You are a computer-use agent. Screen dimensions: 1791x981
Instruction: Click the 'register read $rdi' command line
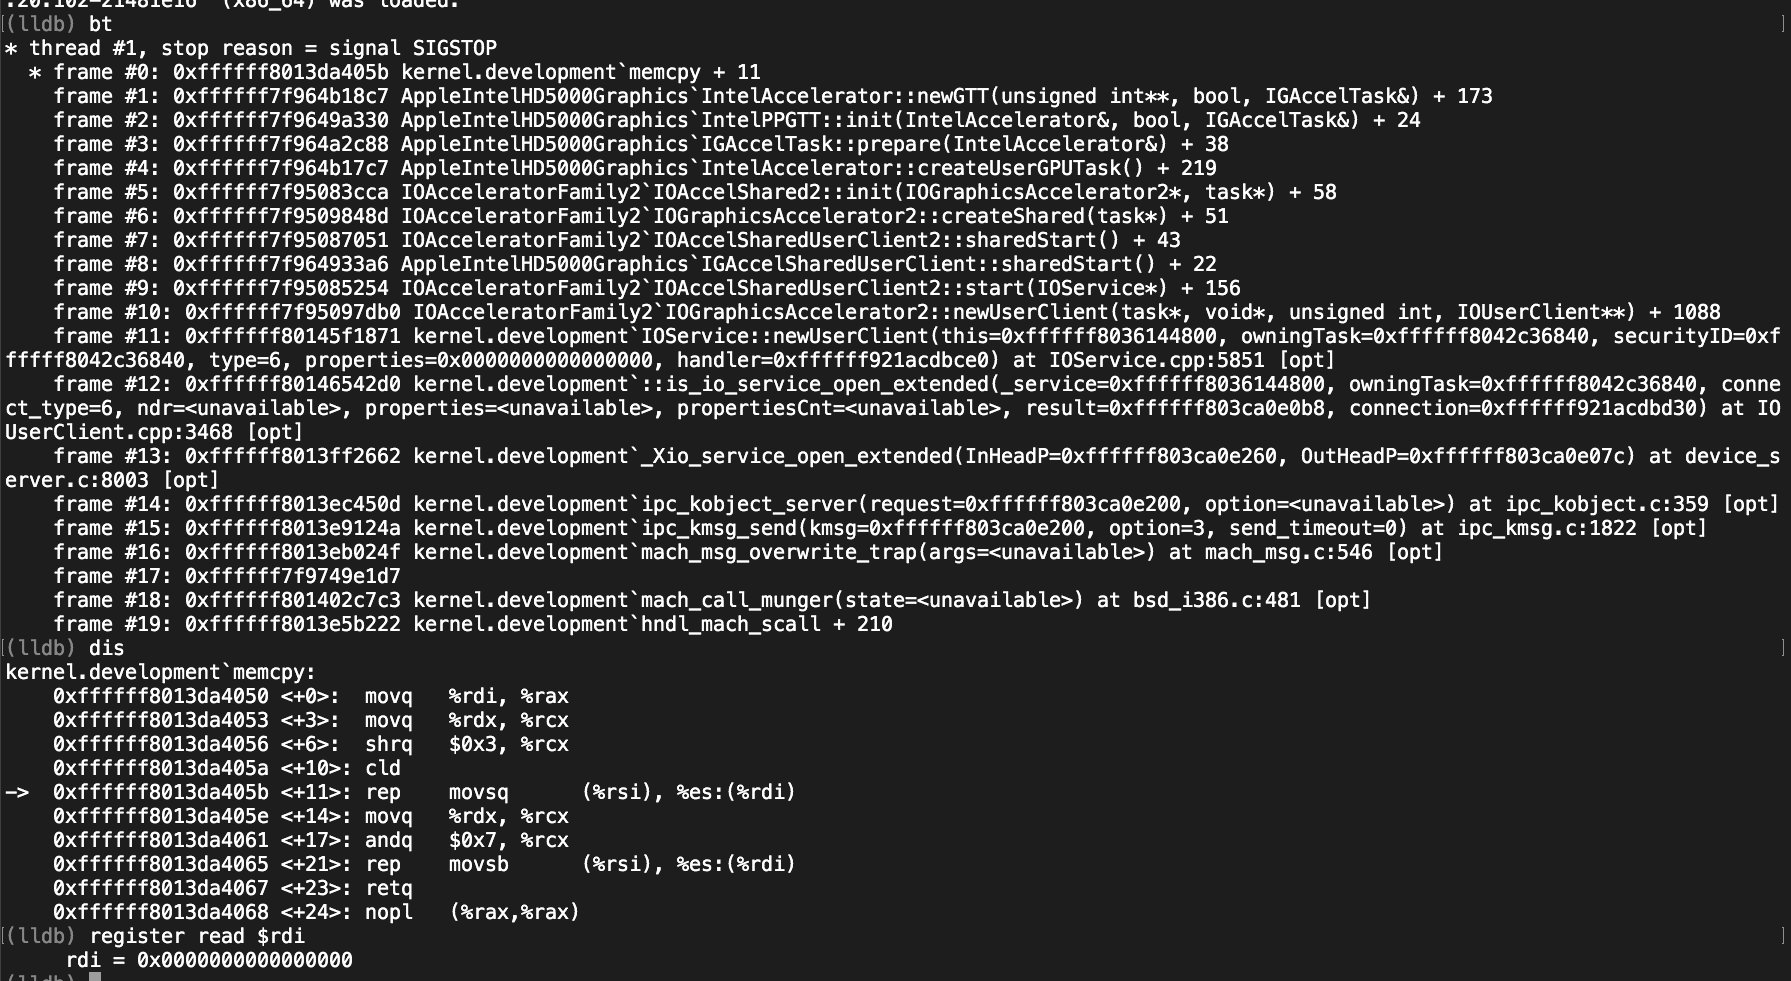(197, 936)
